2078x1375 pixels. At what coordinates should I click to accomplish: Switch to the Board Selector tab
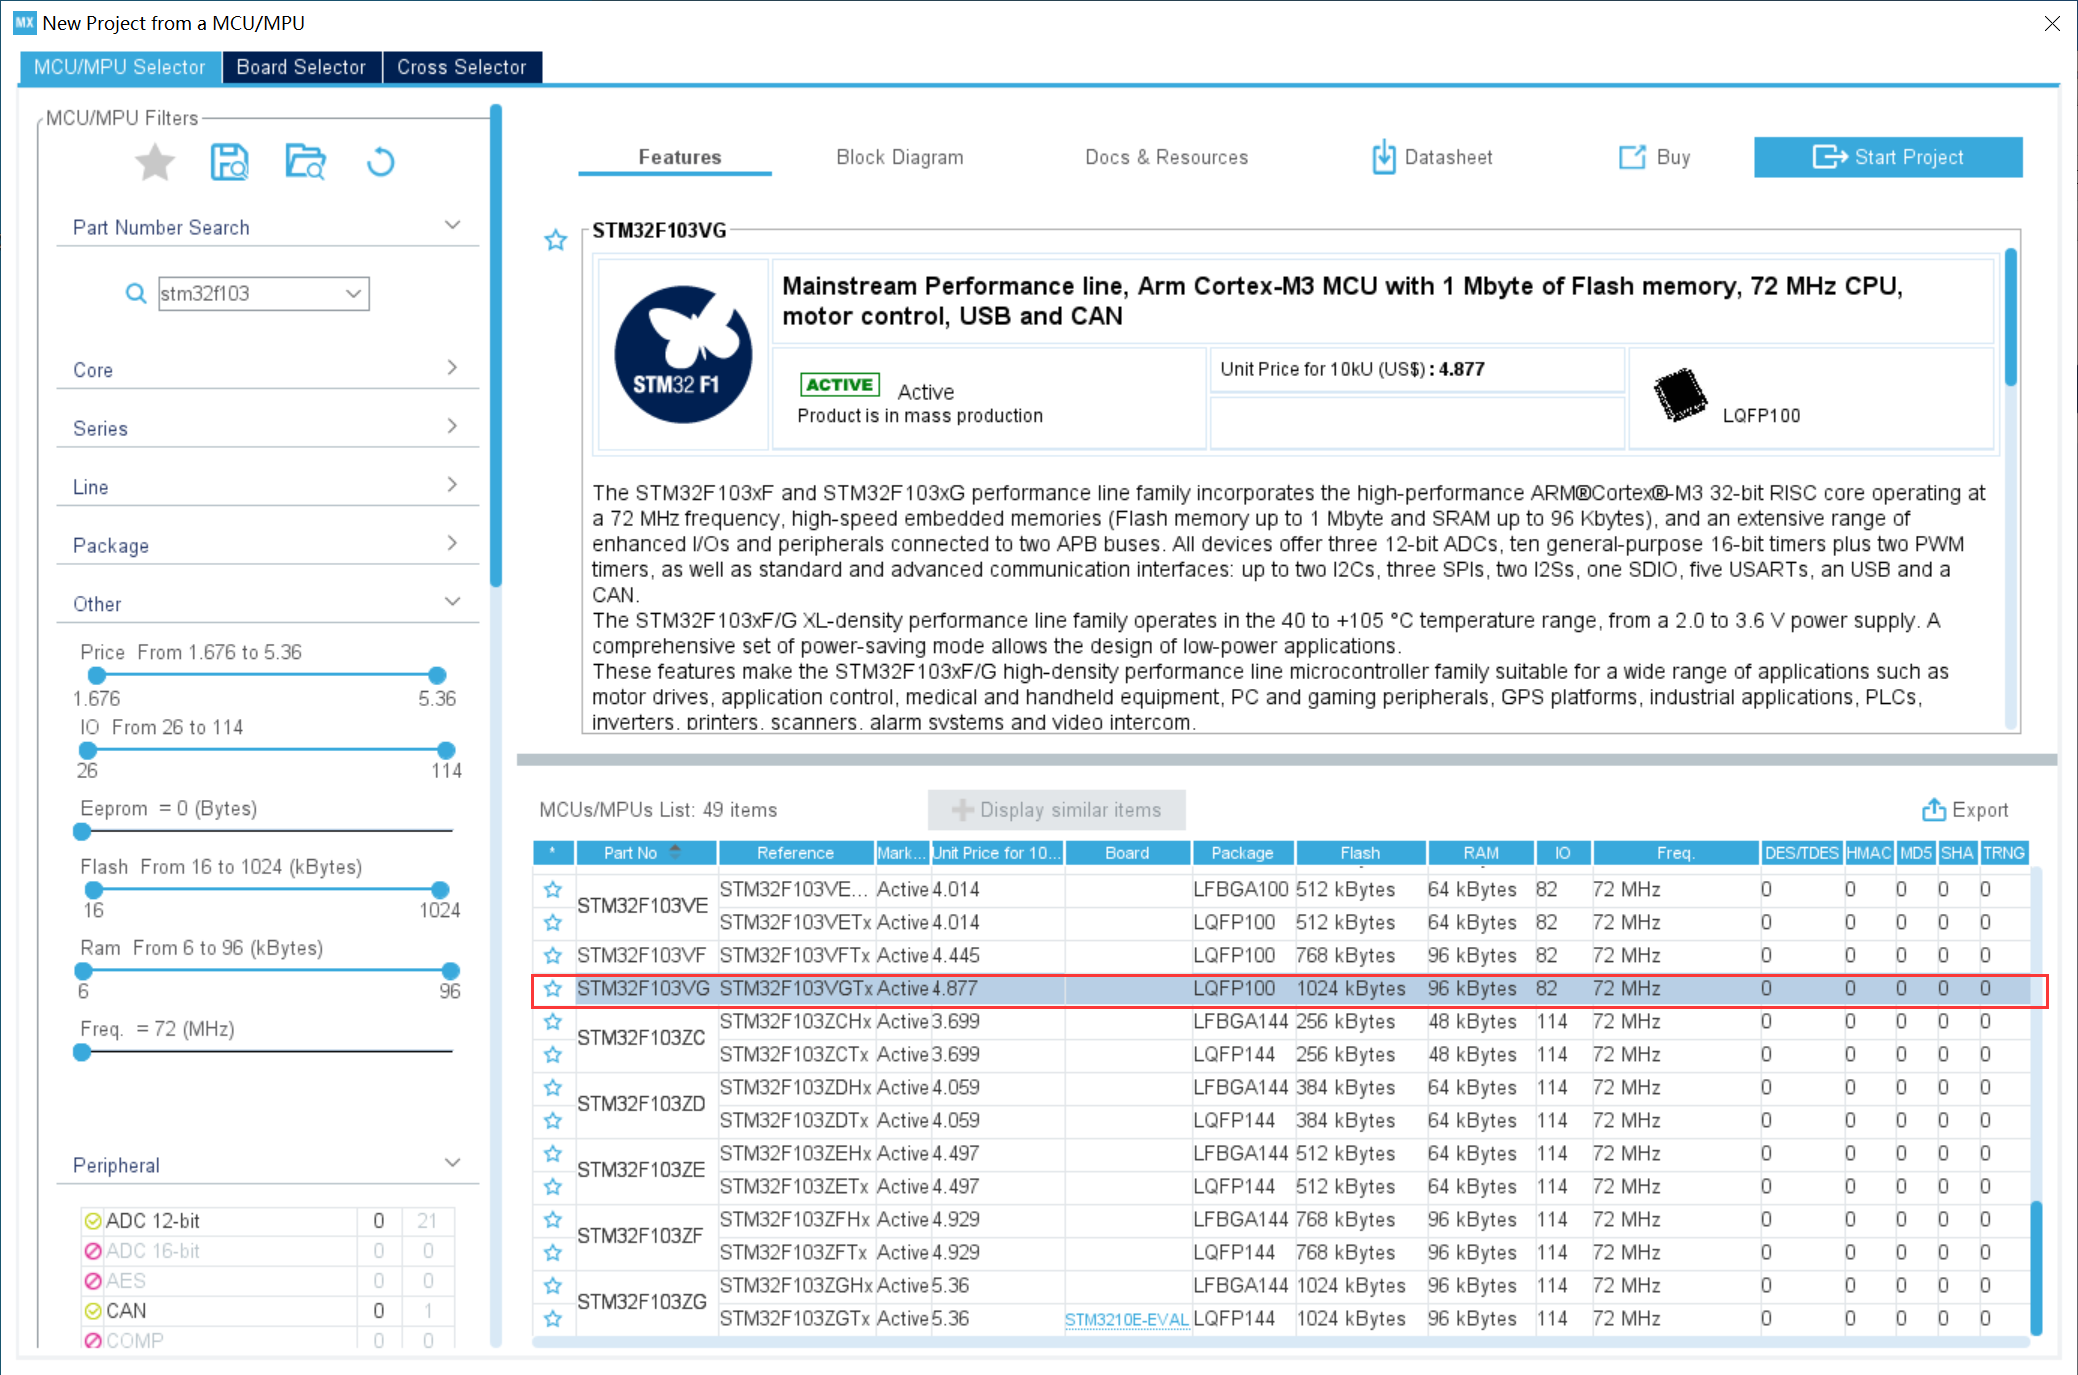click(301, 67)
